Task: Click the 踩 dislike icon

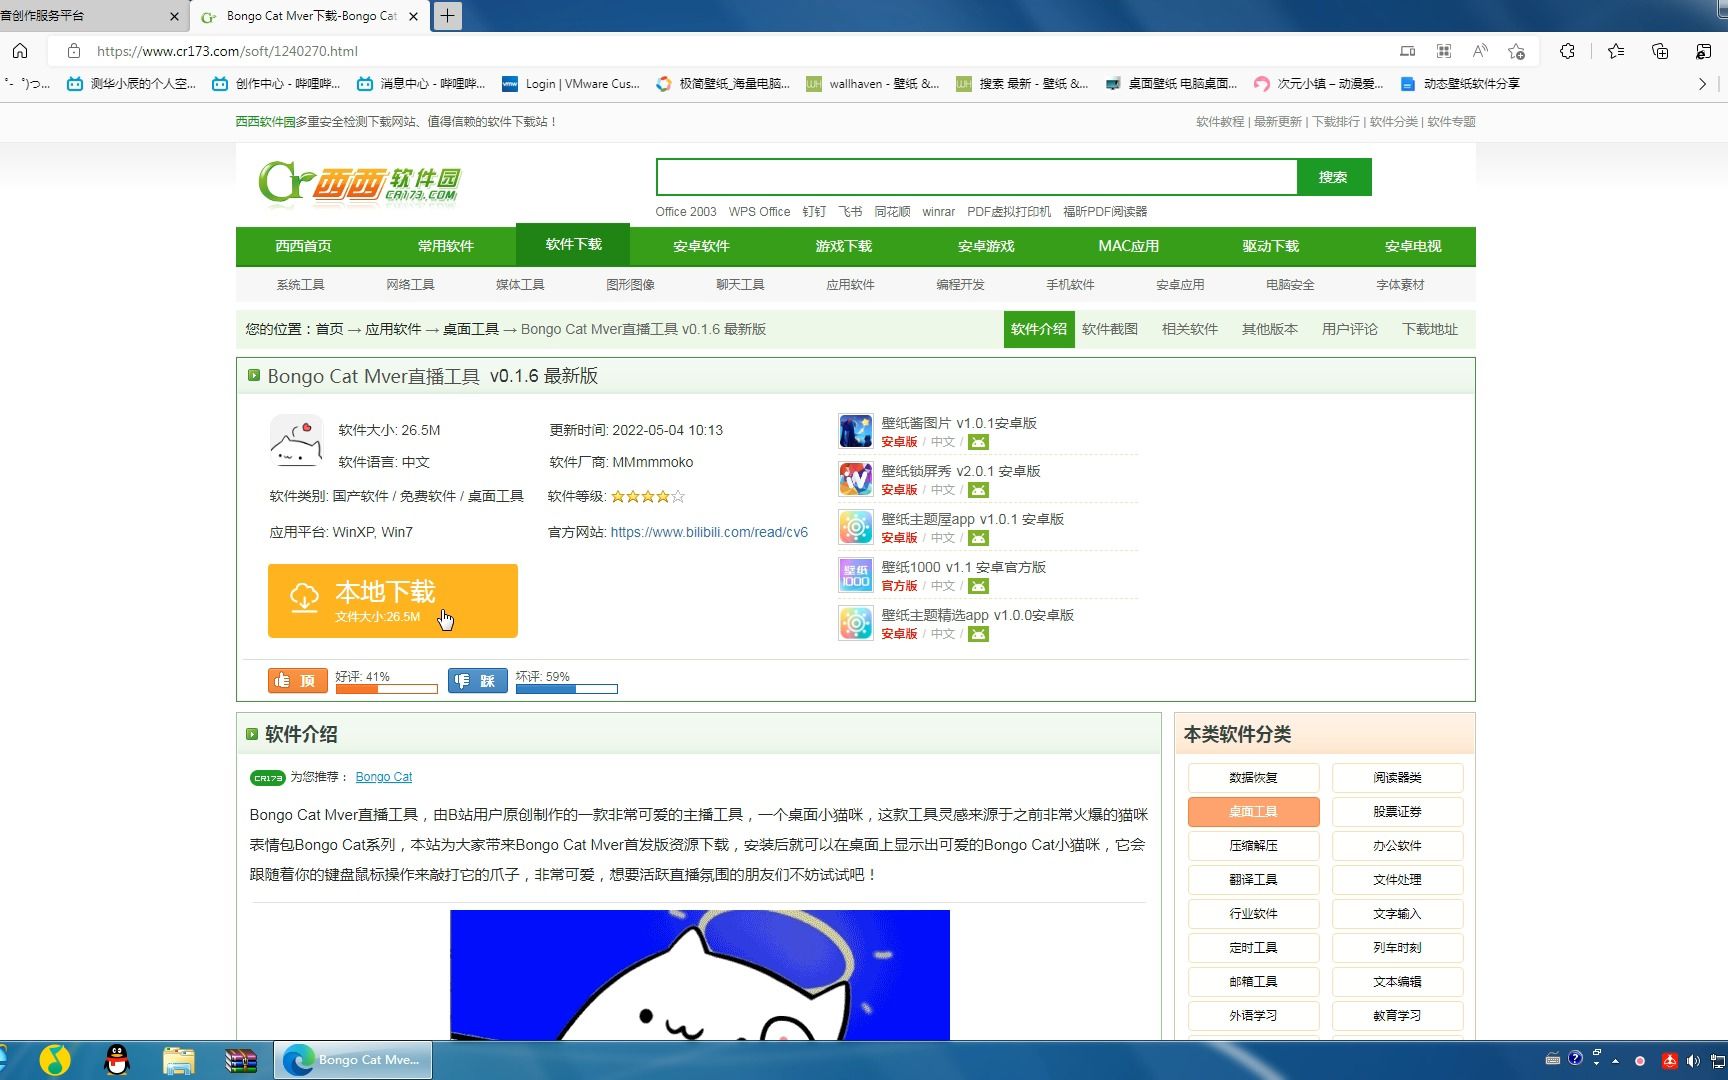Action: click(x=477, y=680)
